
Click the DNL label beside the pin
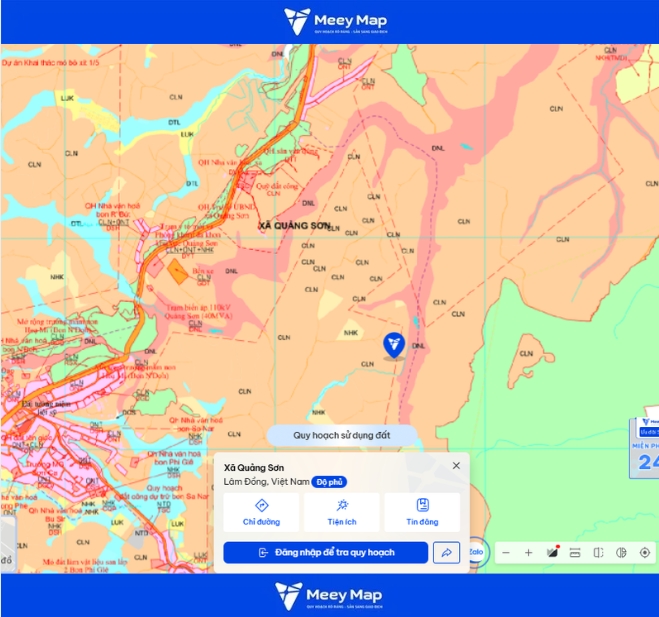(x=418, y=346)
